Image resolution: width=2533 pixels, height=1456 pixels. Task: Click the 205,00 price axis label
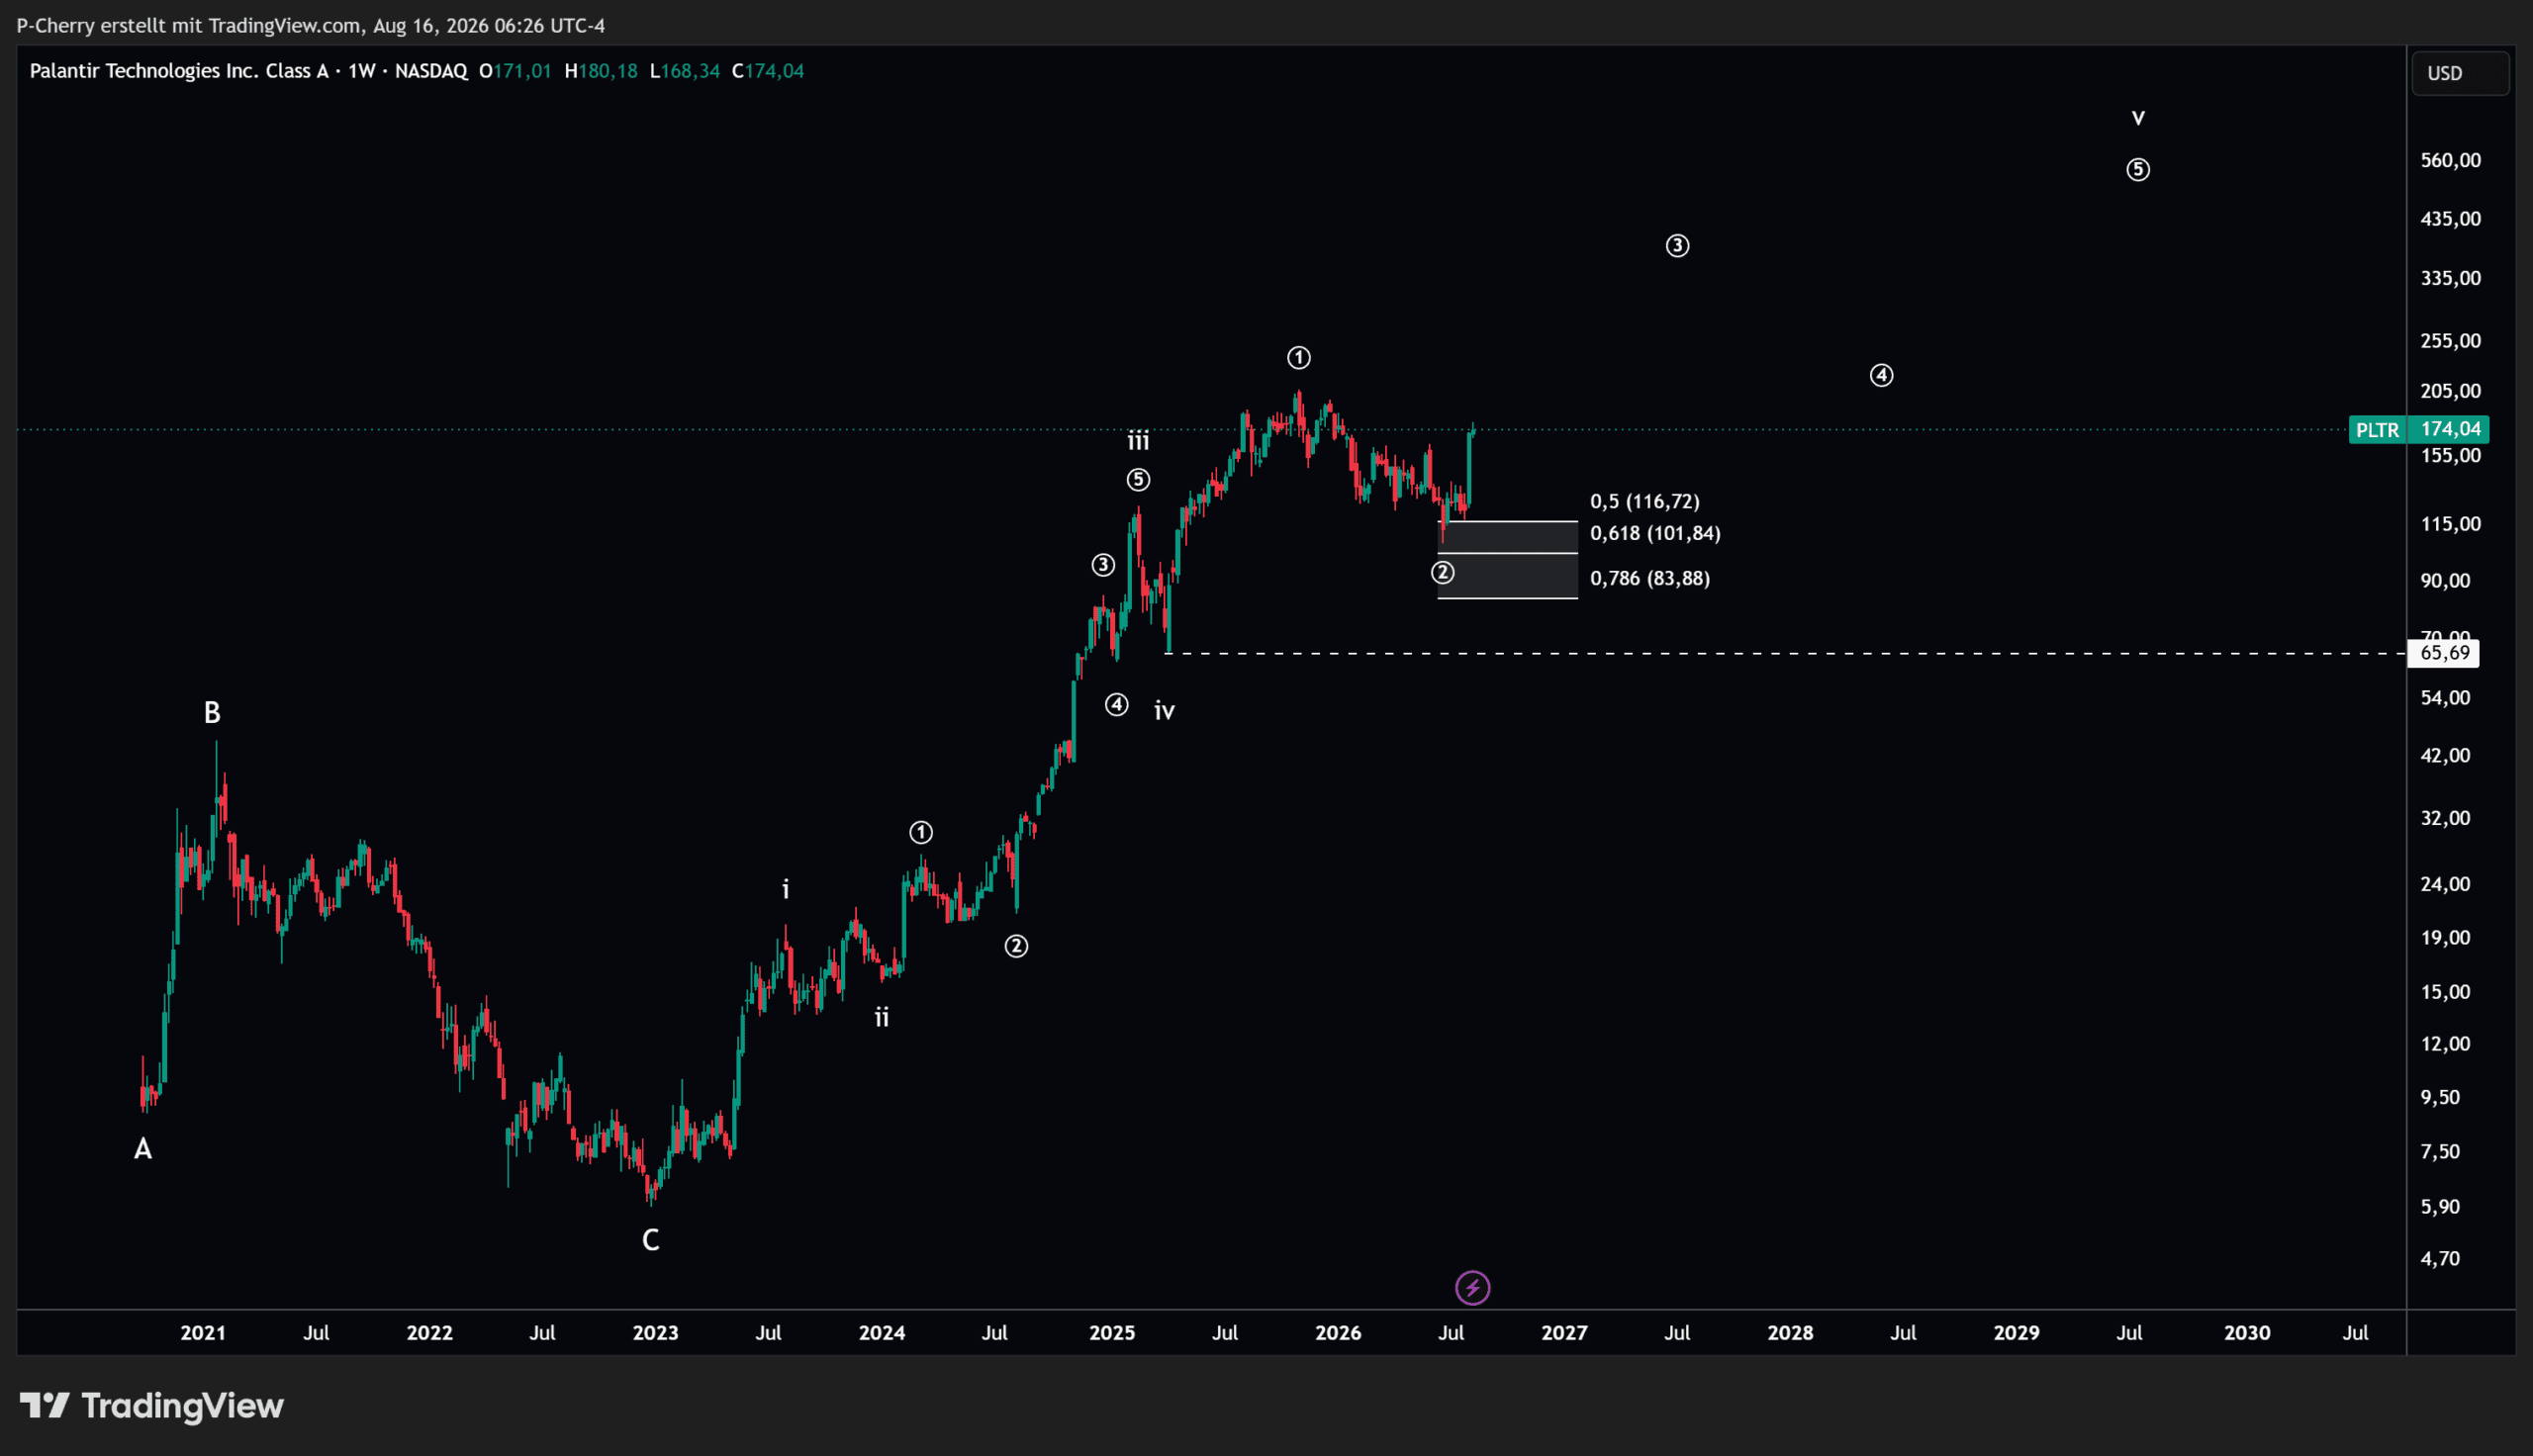pos(2450,391)
